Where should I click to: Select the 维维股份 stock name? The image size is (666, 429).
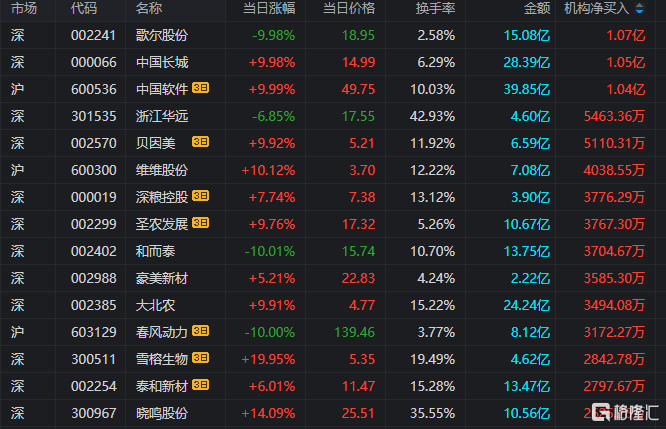(162, 170)
